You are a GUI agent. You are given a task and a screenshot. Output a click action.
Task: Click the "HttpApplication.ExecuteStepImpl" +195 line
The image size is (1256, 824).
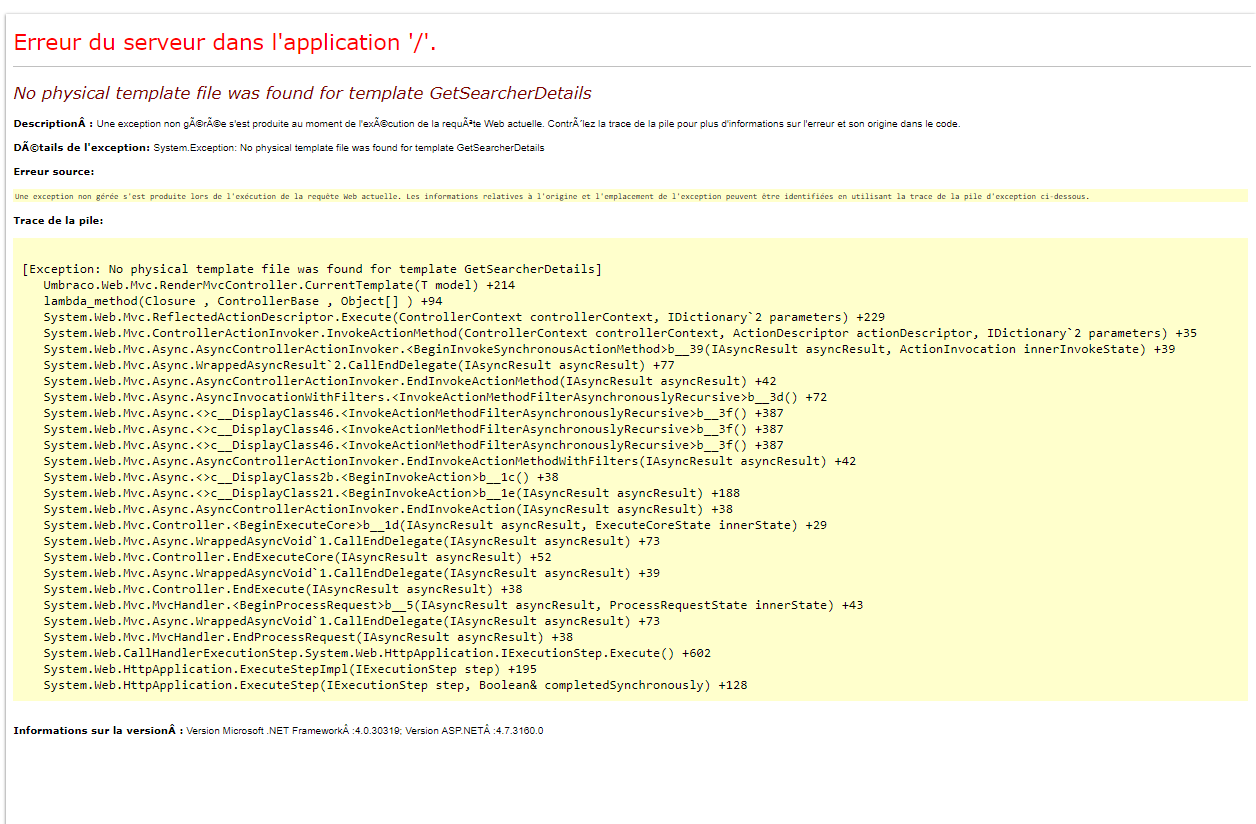tap(290, 669)
